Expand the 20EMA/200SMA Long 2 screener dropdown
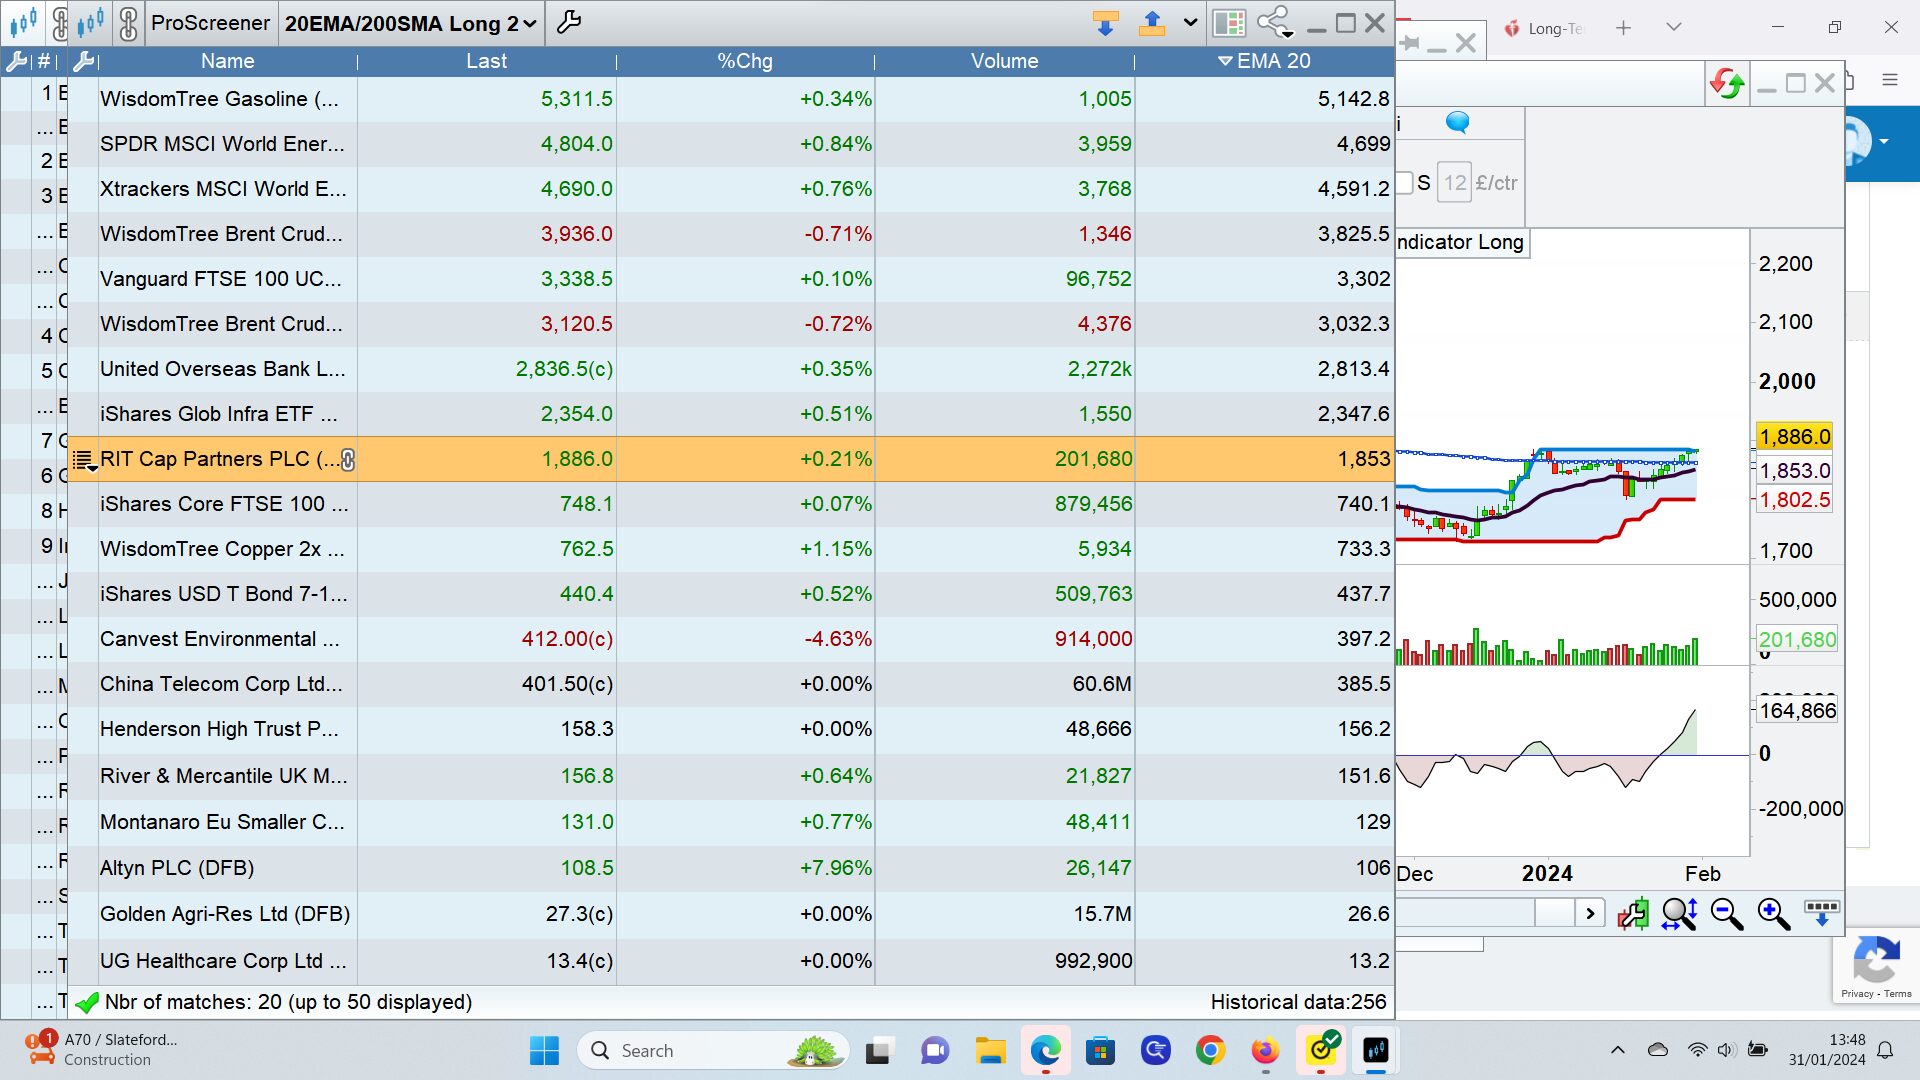Viewport: 1920px width, 1080px height. [529, 23]
